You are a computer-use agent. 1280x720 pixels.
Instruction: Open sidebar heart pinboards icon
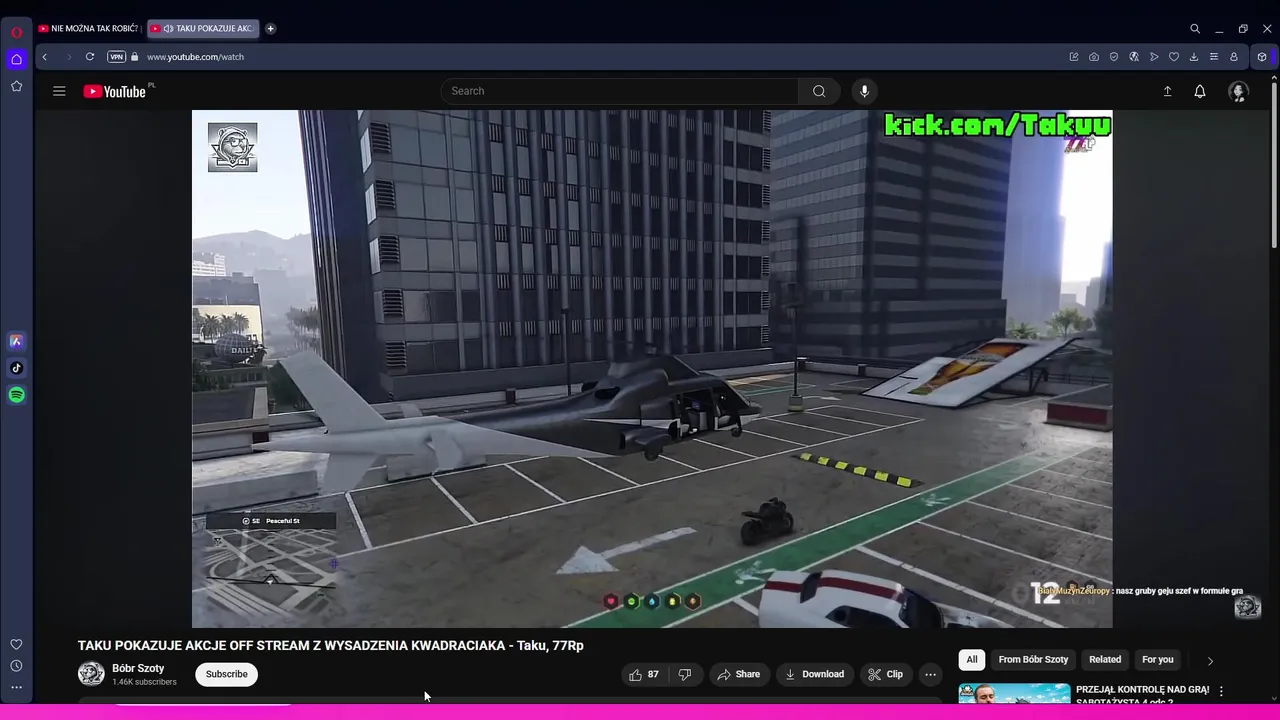coord(16,645)
